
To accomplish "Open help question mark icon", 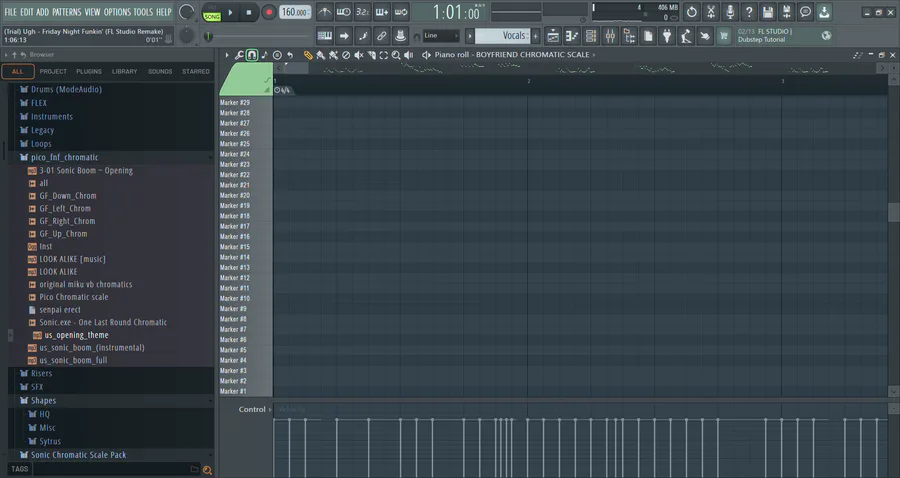I will click(749, 11).
